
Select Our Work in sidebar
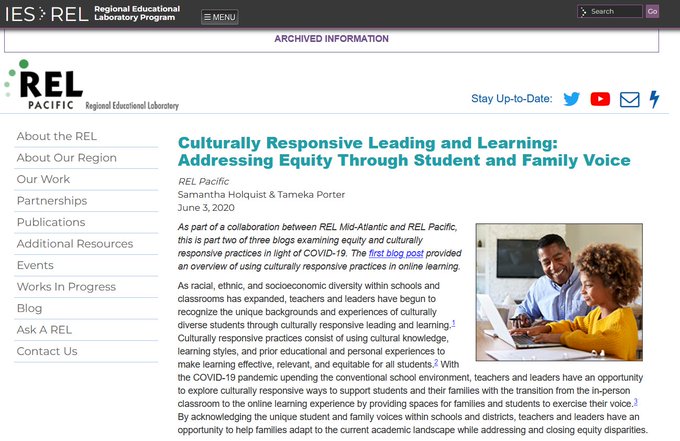click(43, 179)
